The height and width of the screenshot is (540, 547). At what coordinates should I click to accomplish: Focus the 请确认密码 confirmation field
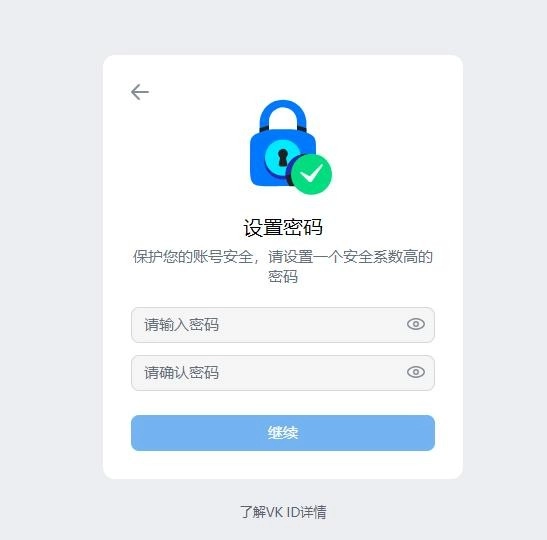[283, 373]
